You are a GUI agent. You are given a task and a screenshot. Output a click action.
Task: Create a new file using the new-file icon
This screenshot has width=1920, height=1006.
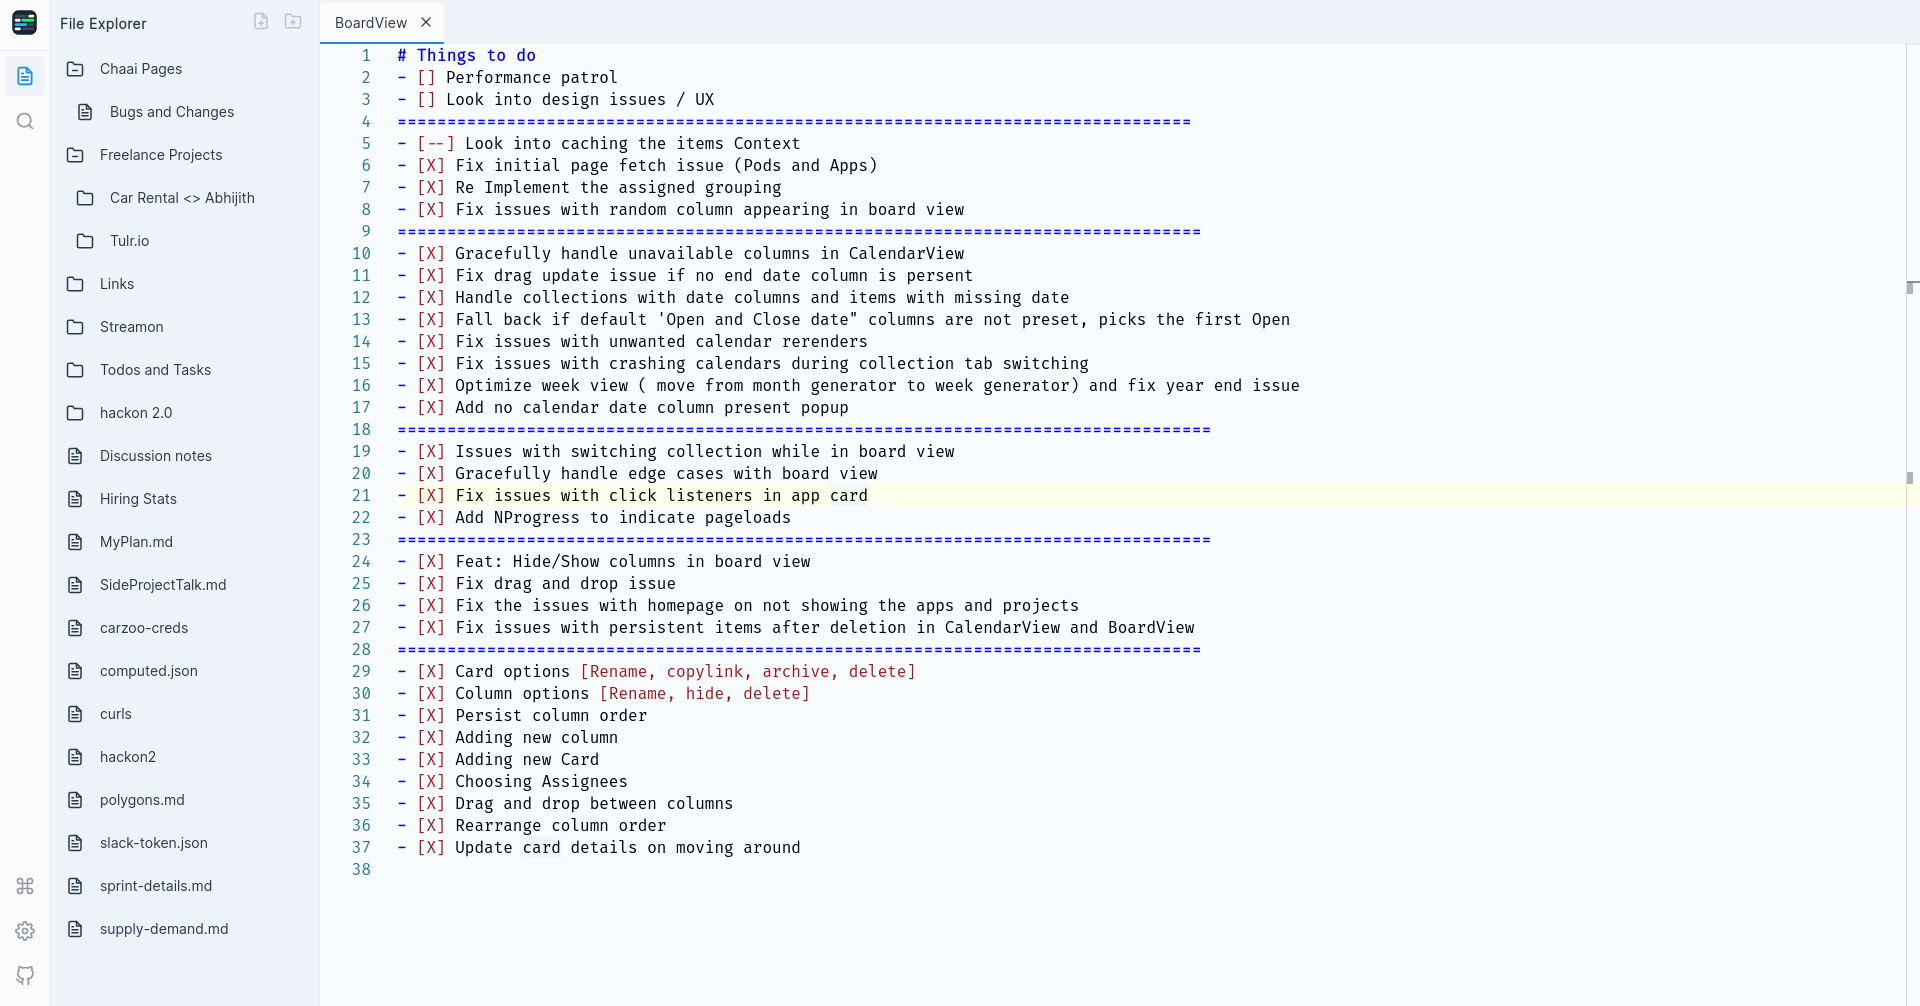pyautogui.click(x=261, y=20)
